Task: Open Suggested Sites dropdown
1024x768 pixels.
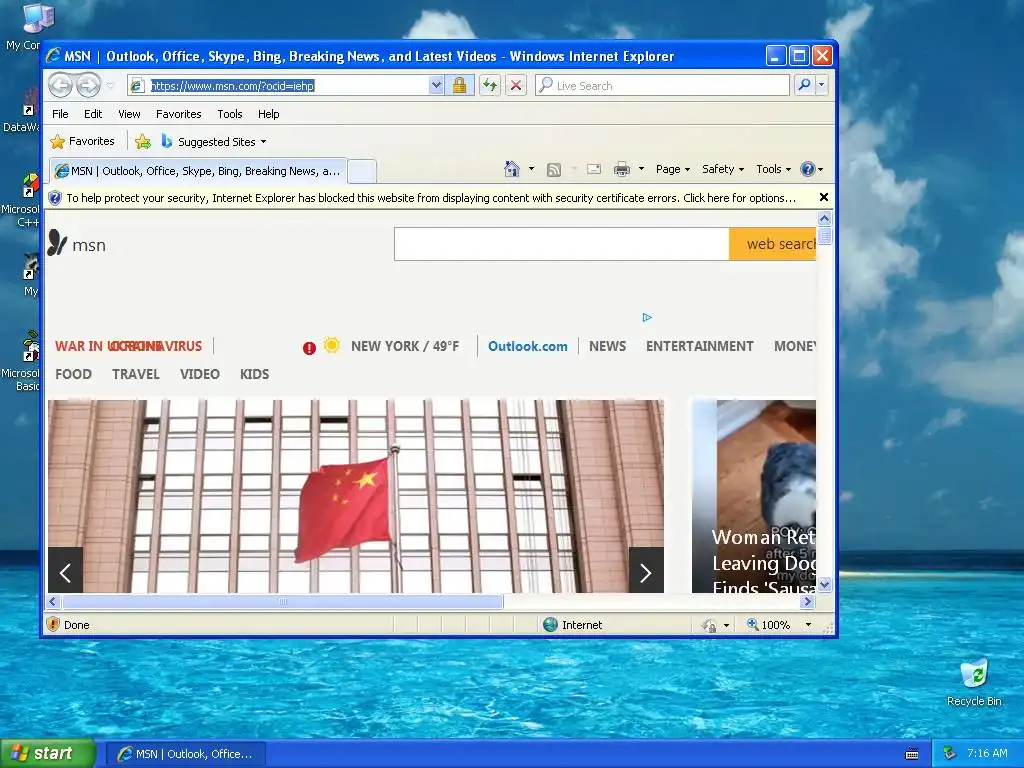Action: pos(214,141)
